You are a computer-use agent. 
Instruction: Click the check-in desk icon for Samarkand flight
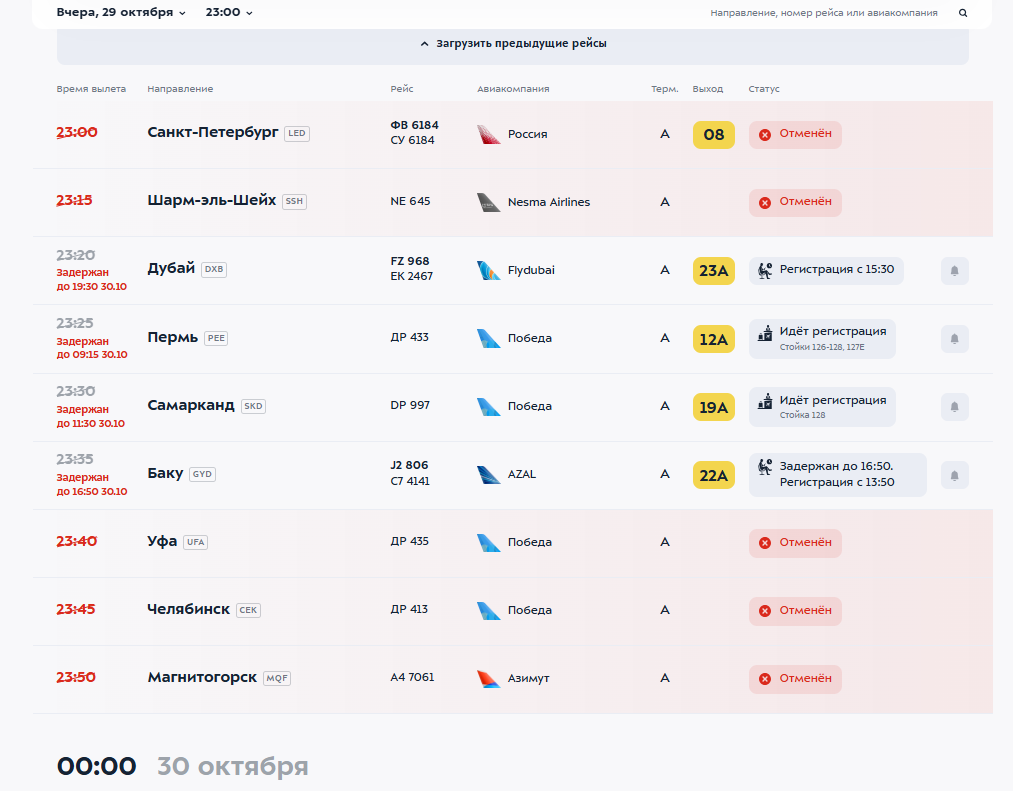click(x=765, y=401)
